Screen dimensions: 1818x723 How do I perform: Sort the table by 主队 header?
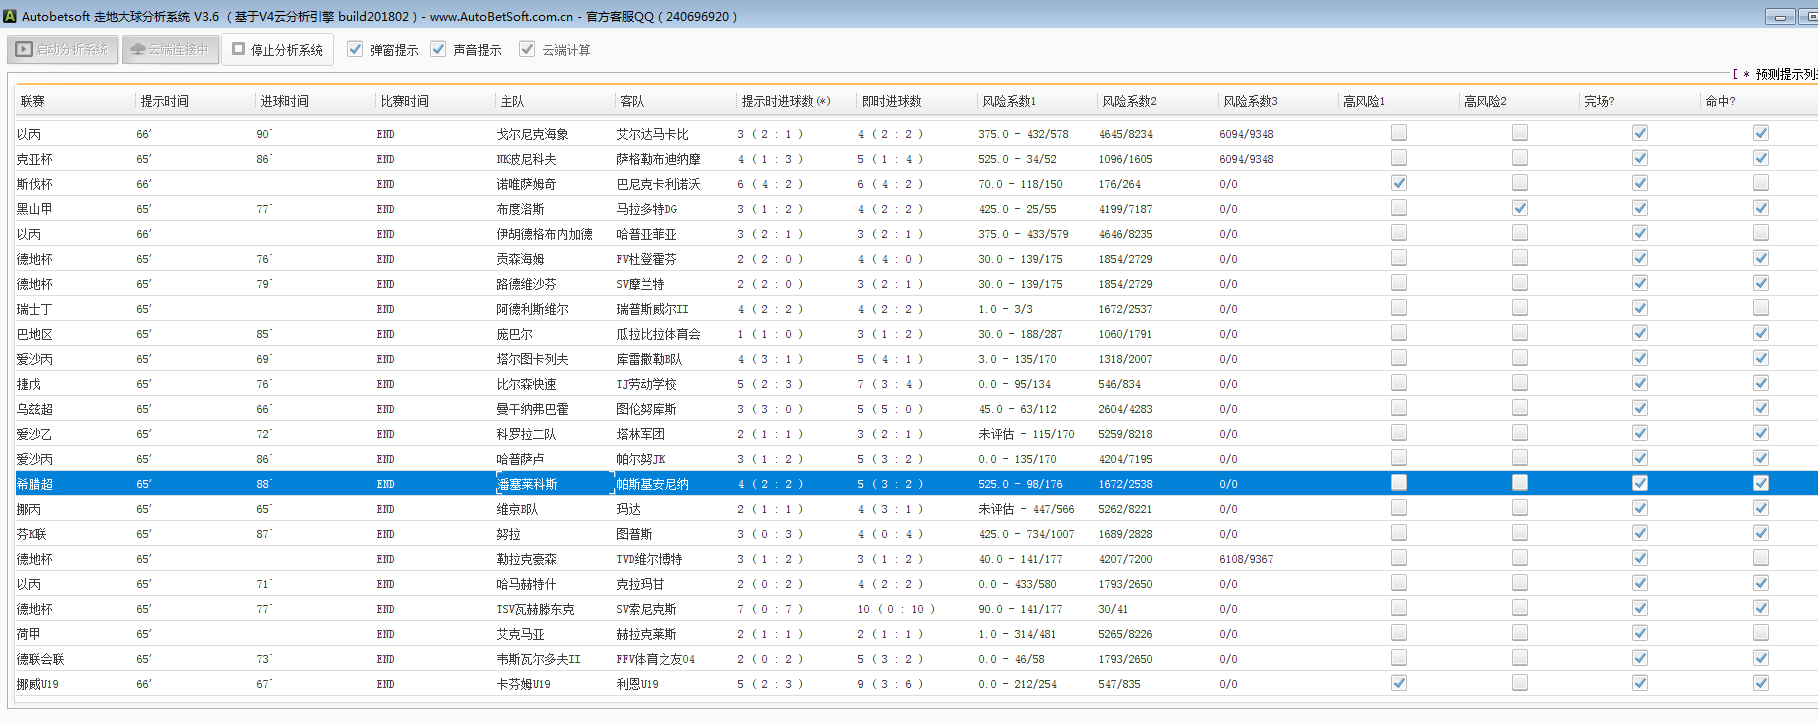512,101
